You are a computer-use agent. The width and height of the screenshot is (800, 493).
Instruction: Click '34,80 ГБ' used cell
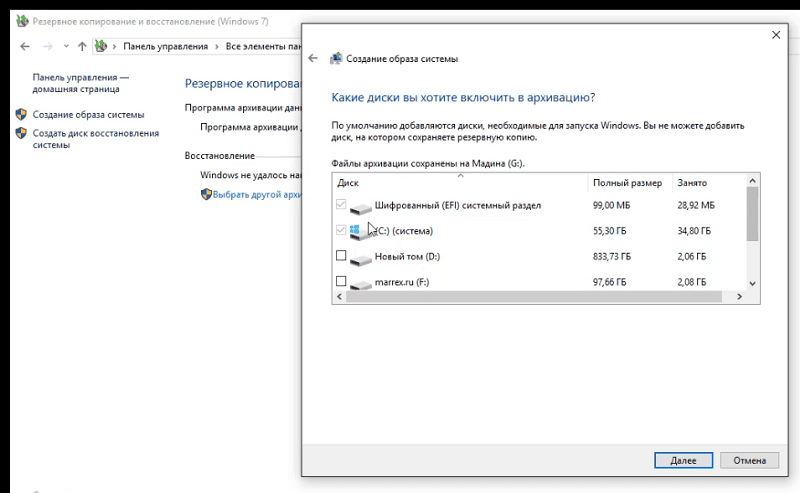694,231
